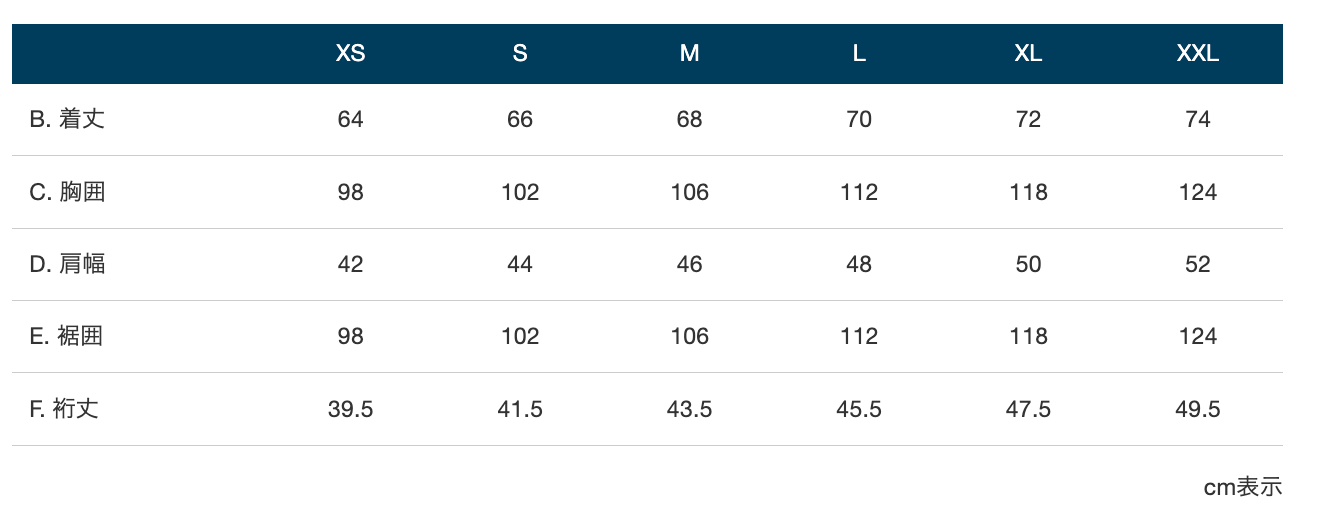Image resolution: width=1320 pixels, height=526 pixels.
Task: Choose the L size header
Action: click(x=859, y=54)
